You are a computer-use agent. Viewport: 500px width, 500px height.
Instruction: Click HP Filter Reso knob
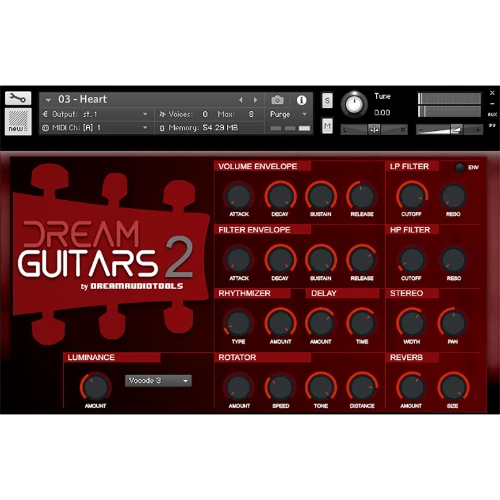tap(453, 260)
